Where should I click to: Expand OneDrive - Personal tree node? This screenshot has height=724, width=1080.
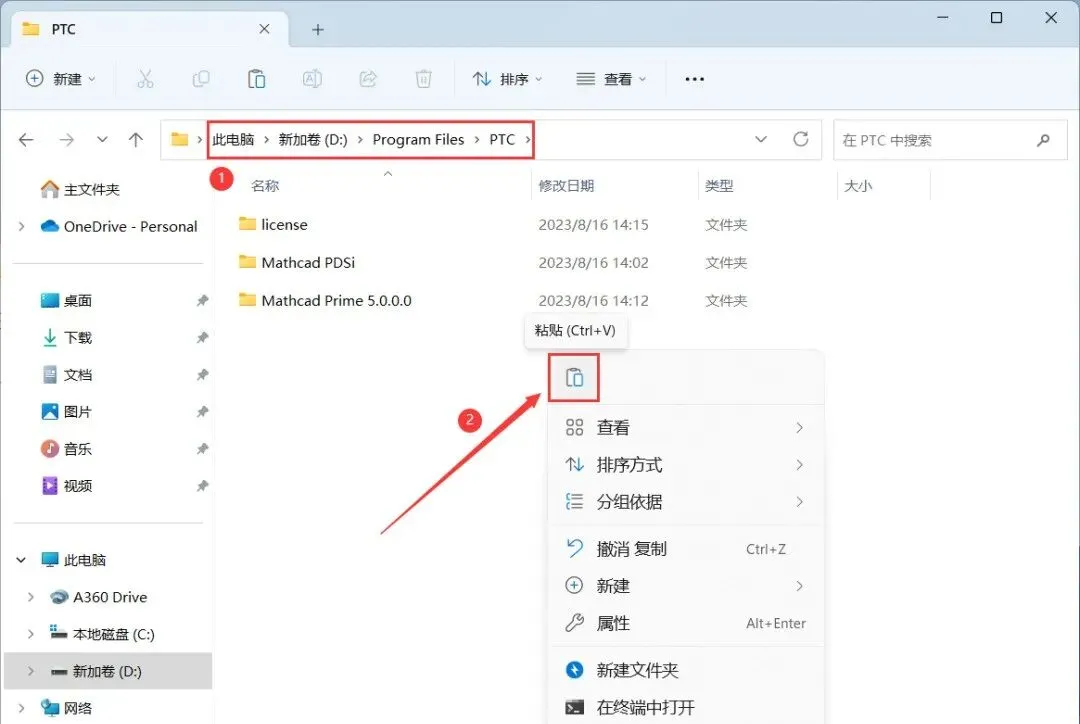tap(21, 227)
